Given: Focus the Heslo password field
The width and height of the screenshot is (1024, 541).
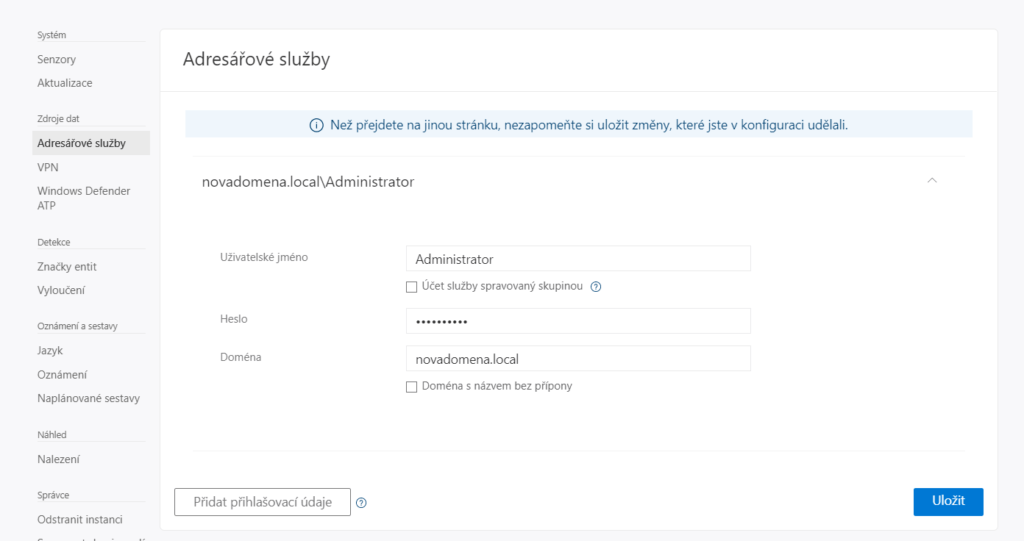Looking at the screenshot, I should (578, 321).
